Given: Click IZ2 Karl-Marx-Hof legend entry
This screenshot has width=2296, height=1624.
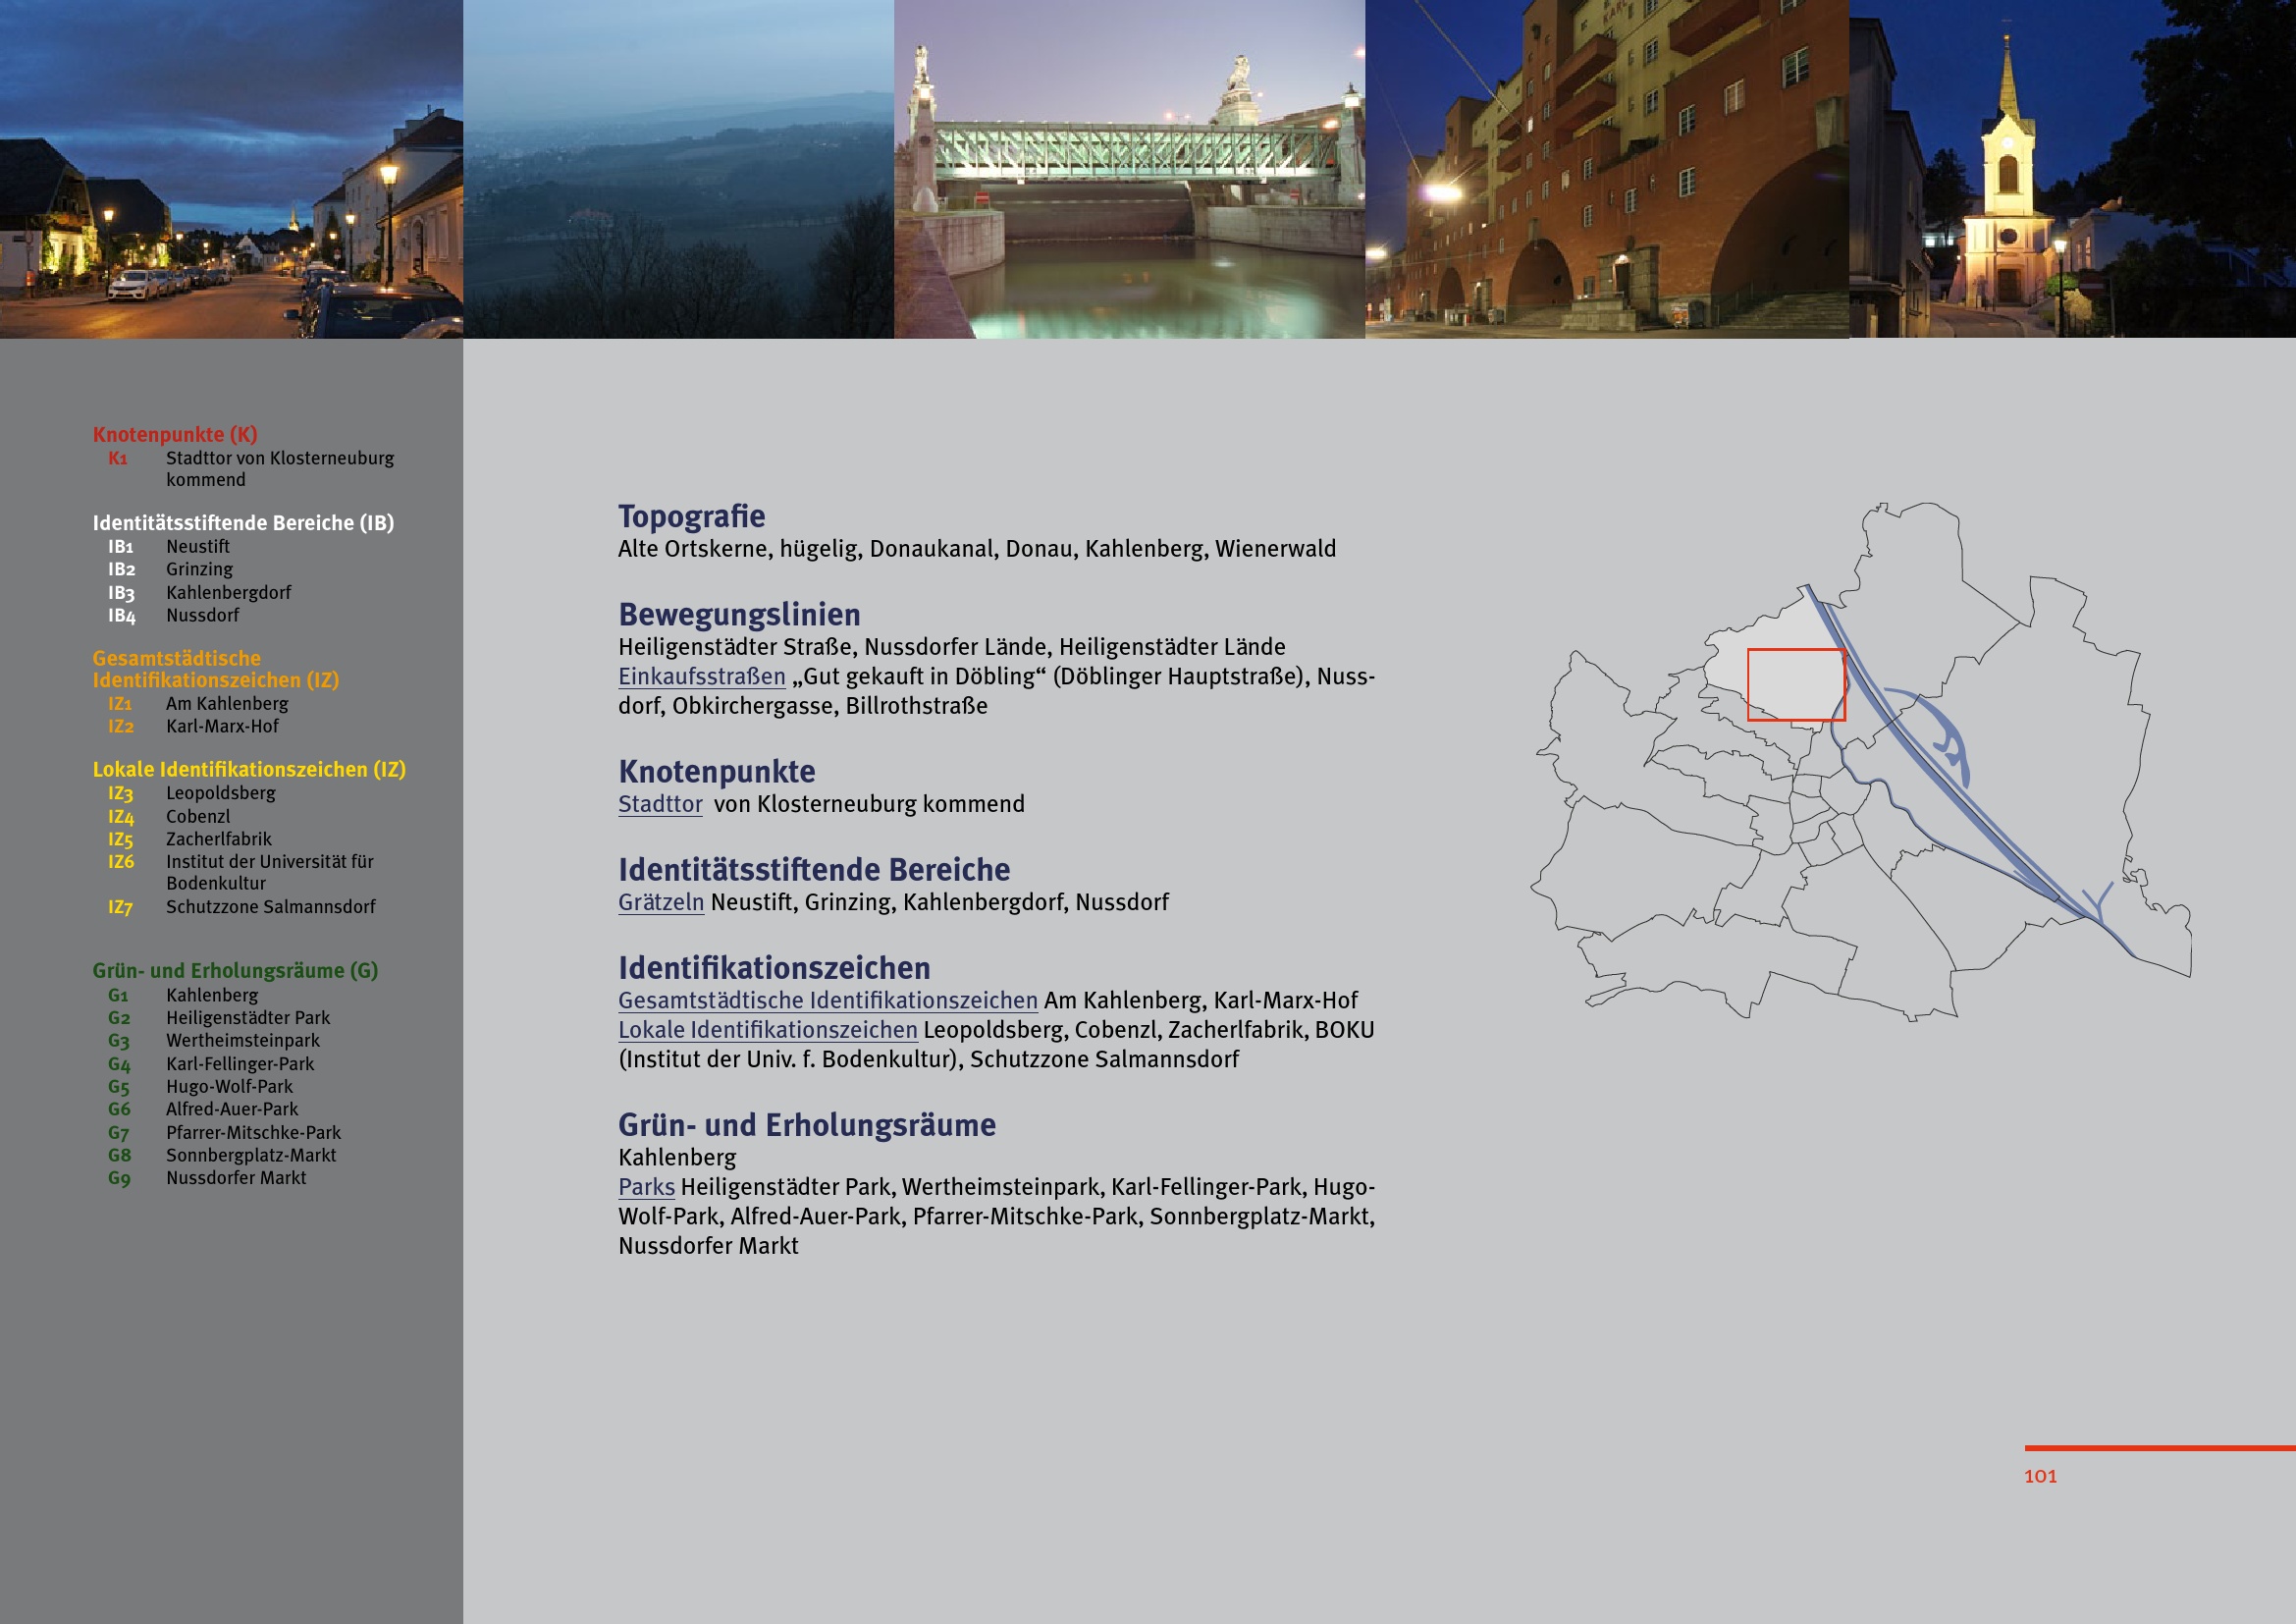Looking at the screenshot, I should coord(222,727).
